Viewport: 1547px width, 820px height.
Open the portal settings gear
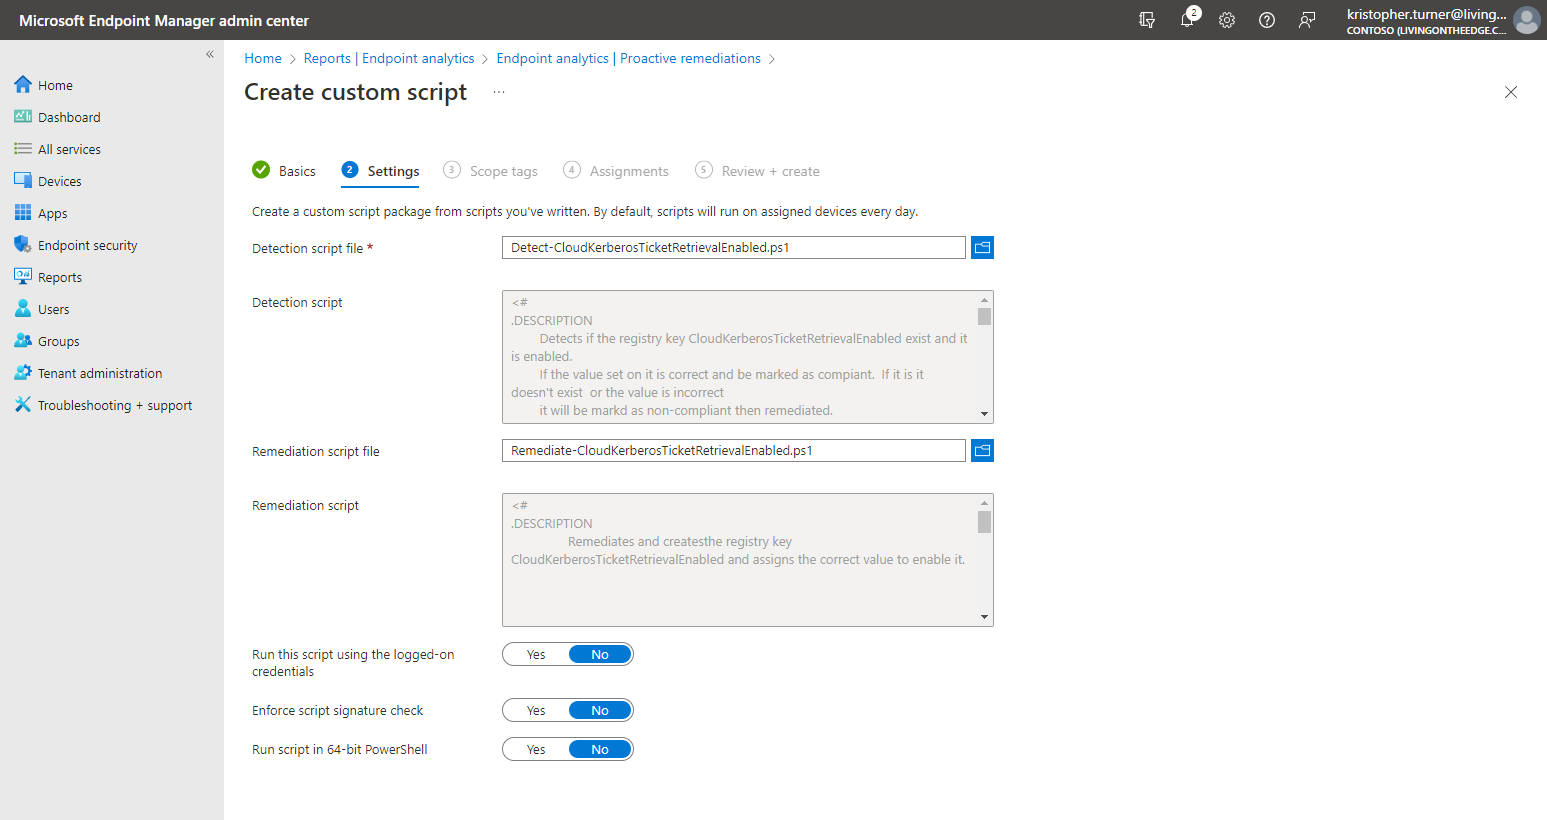pos(1227,20)
